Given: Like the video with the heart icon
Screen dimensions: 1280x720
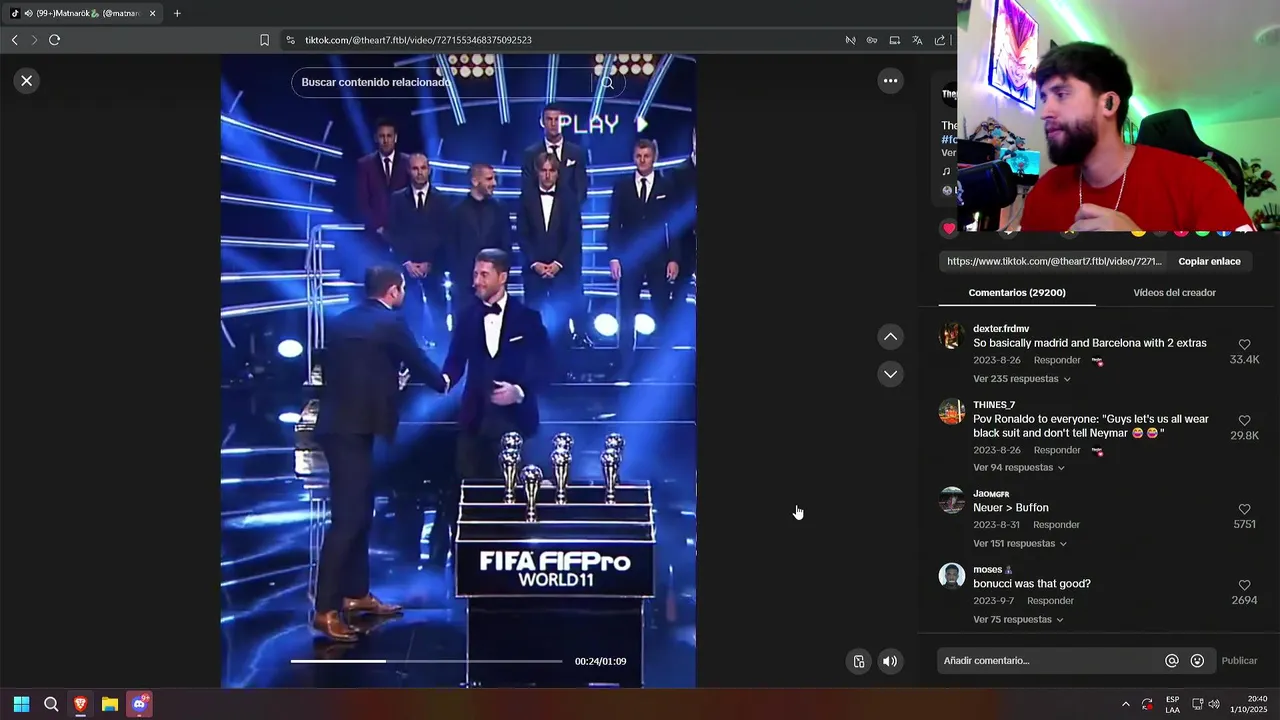Looking at the screenshot, I should pos(949,228).
